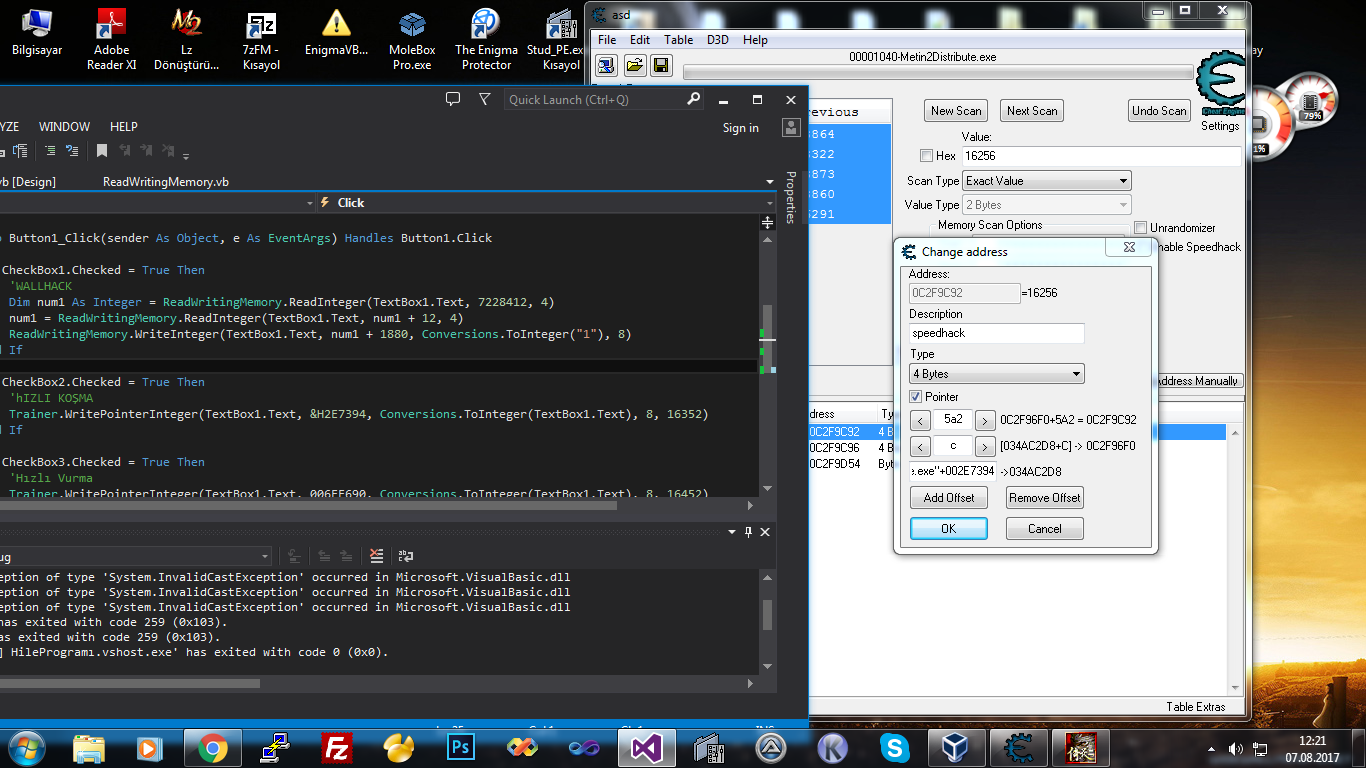The height and width of the screenshot is (768, 1366).
Task: Click the New Scan button
Action: [956, 111]
